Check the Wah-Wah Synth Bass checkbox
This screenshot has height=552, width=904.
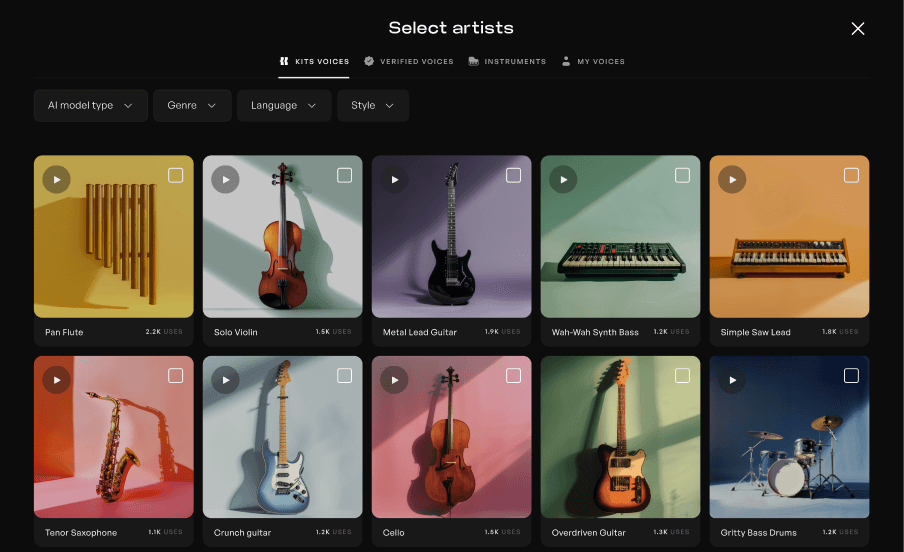point(682,175)
